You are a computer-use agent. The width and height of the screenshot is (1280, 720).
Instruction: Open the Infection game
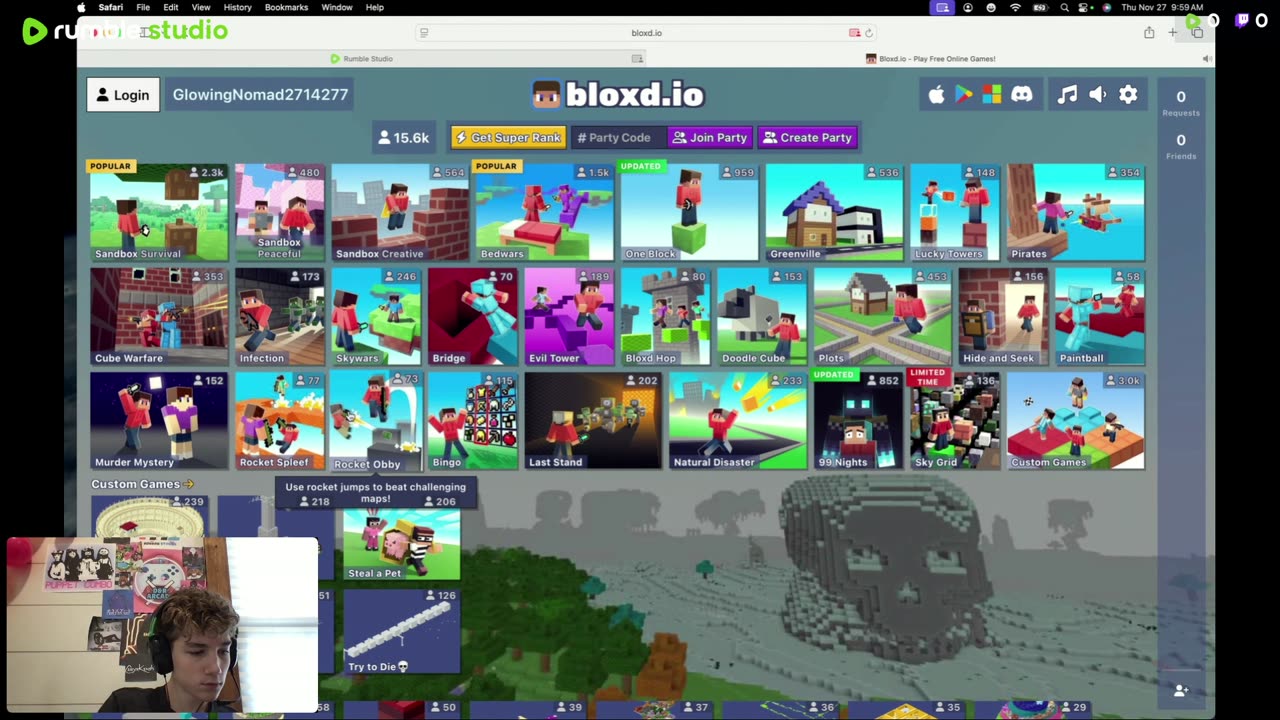coord(280,317)
